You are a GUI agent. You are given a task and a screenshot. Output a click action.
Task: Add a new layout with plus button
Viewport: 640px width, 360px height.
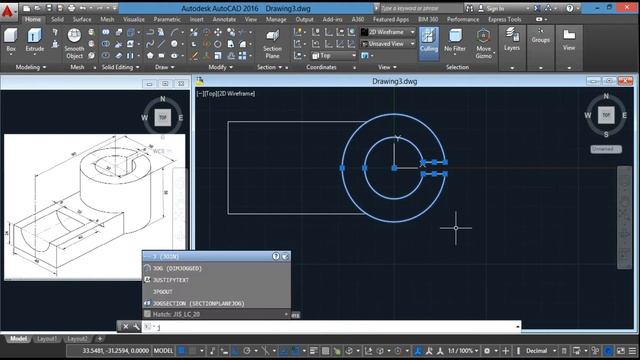point(100,339)
